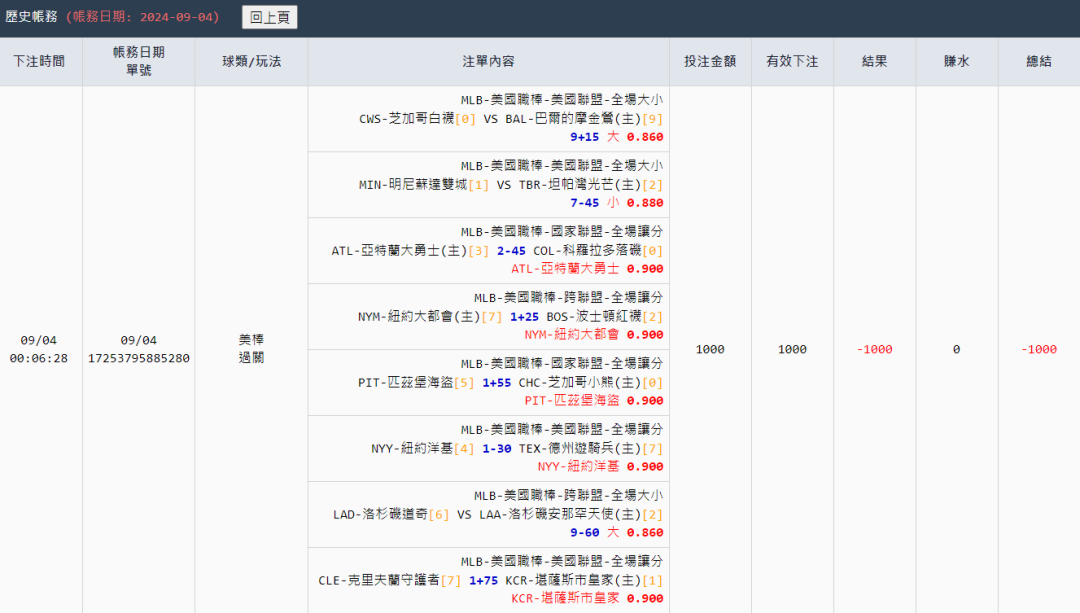Viewport: 1080px width, 613px height.
Task: Click the 賺水 value 0
Action: (957, 349)
